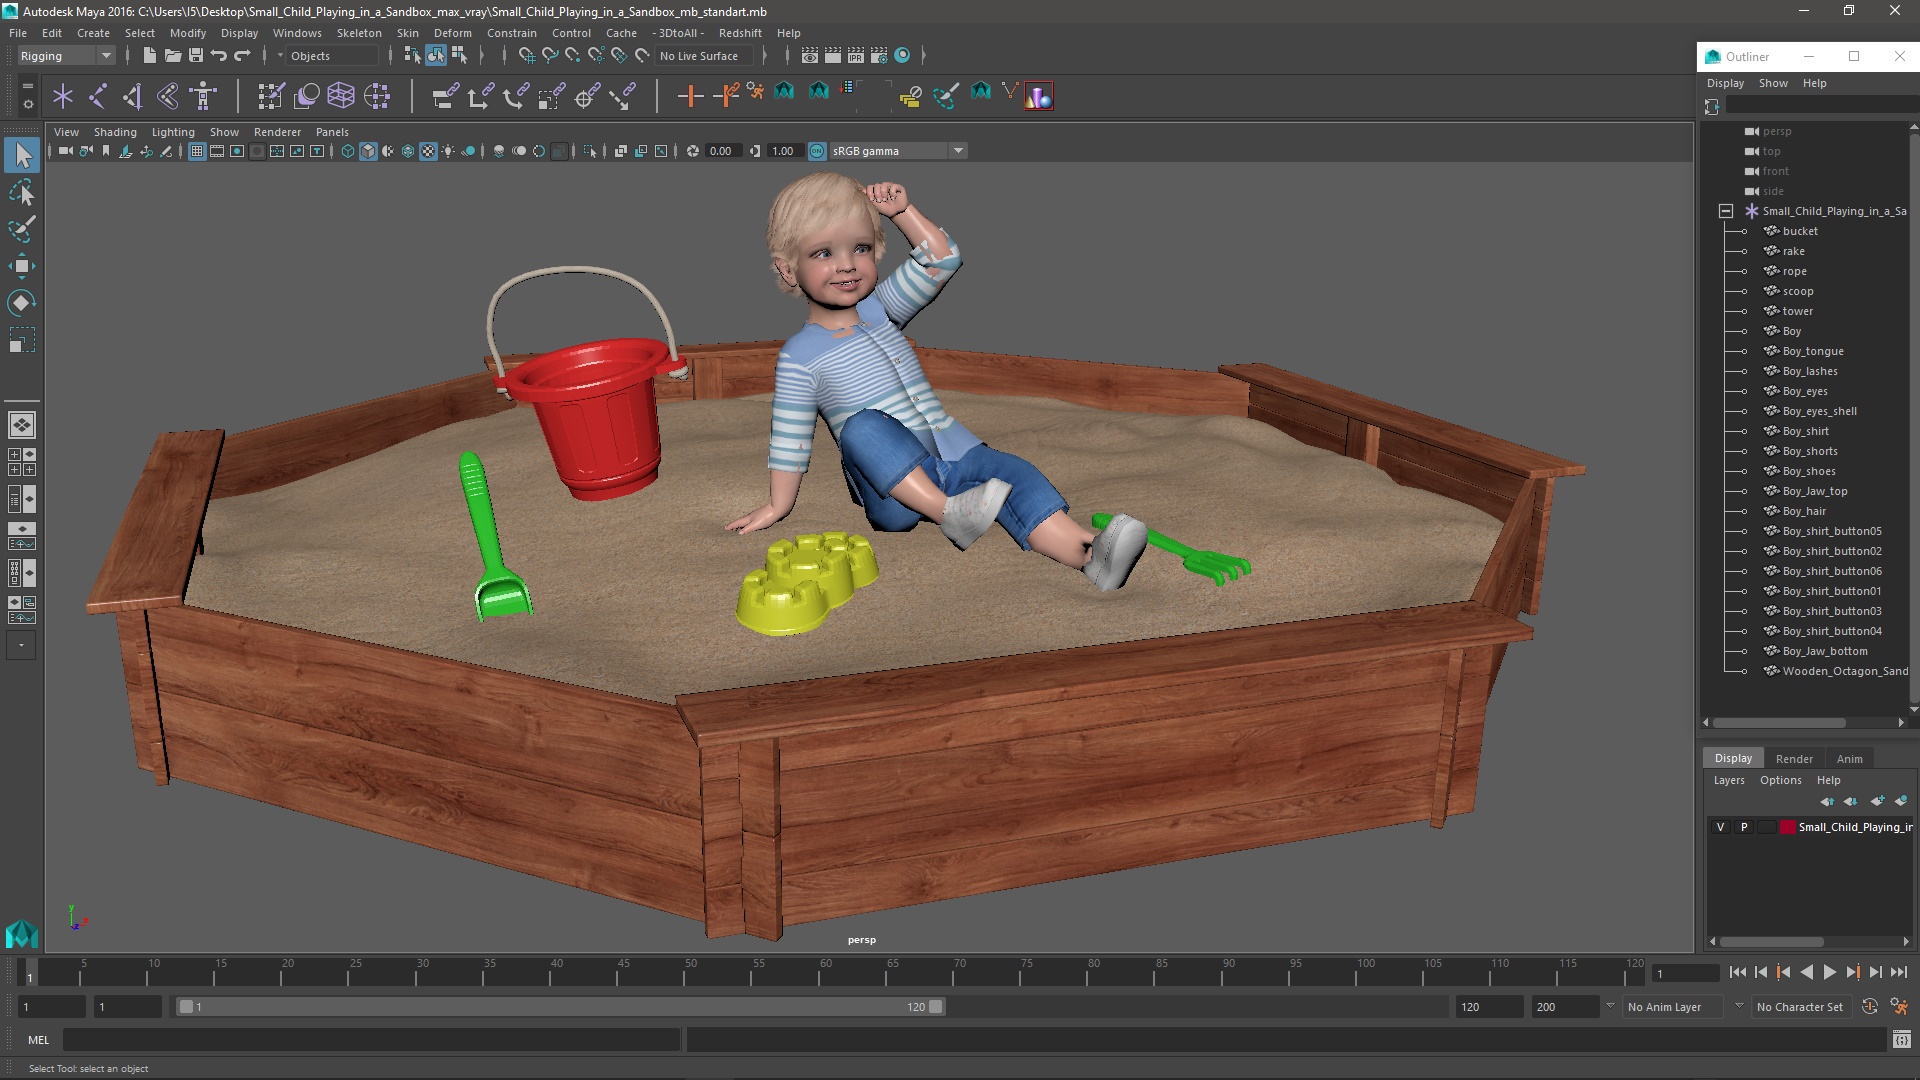
Task: Click the Display tab in panel
Action: click(1731, 757)
